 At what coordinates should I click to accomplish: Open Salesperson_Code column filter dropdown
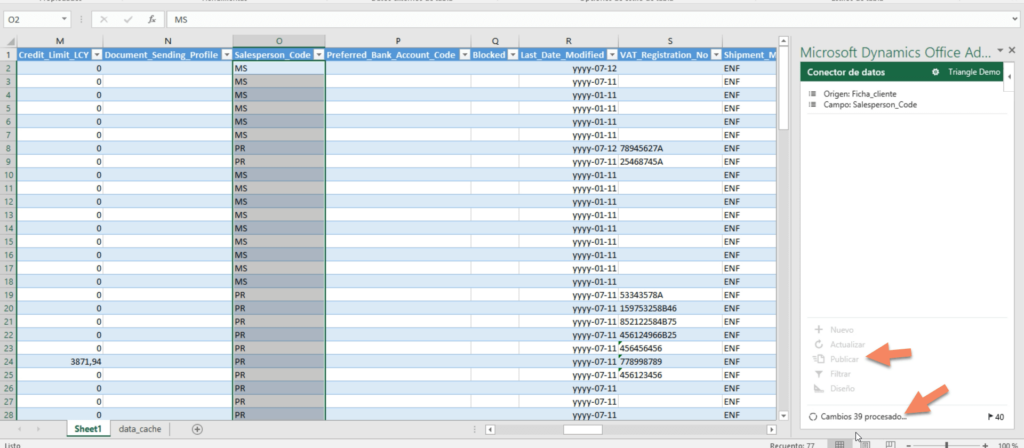point(318,55)
